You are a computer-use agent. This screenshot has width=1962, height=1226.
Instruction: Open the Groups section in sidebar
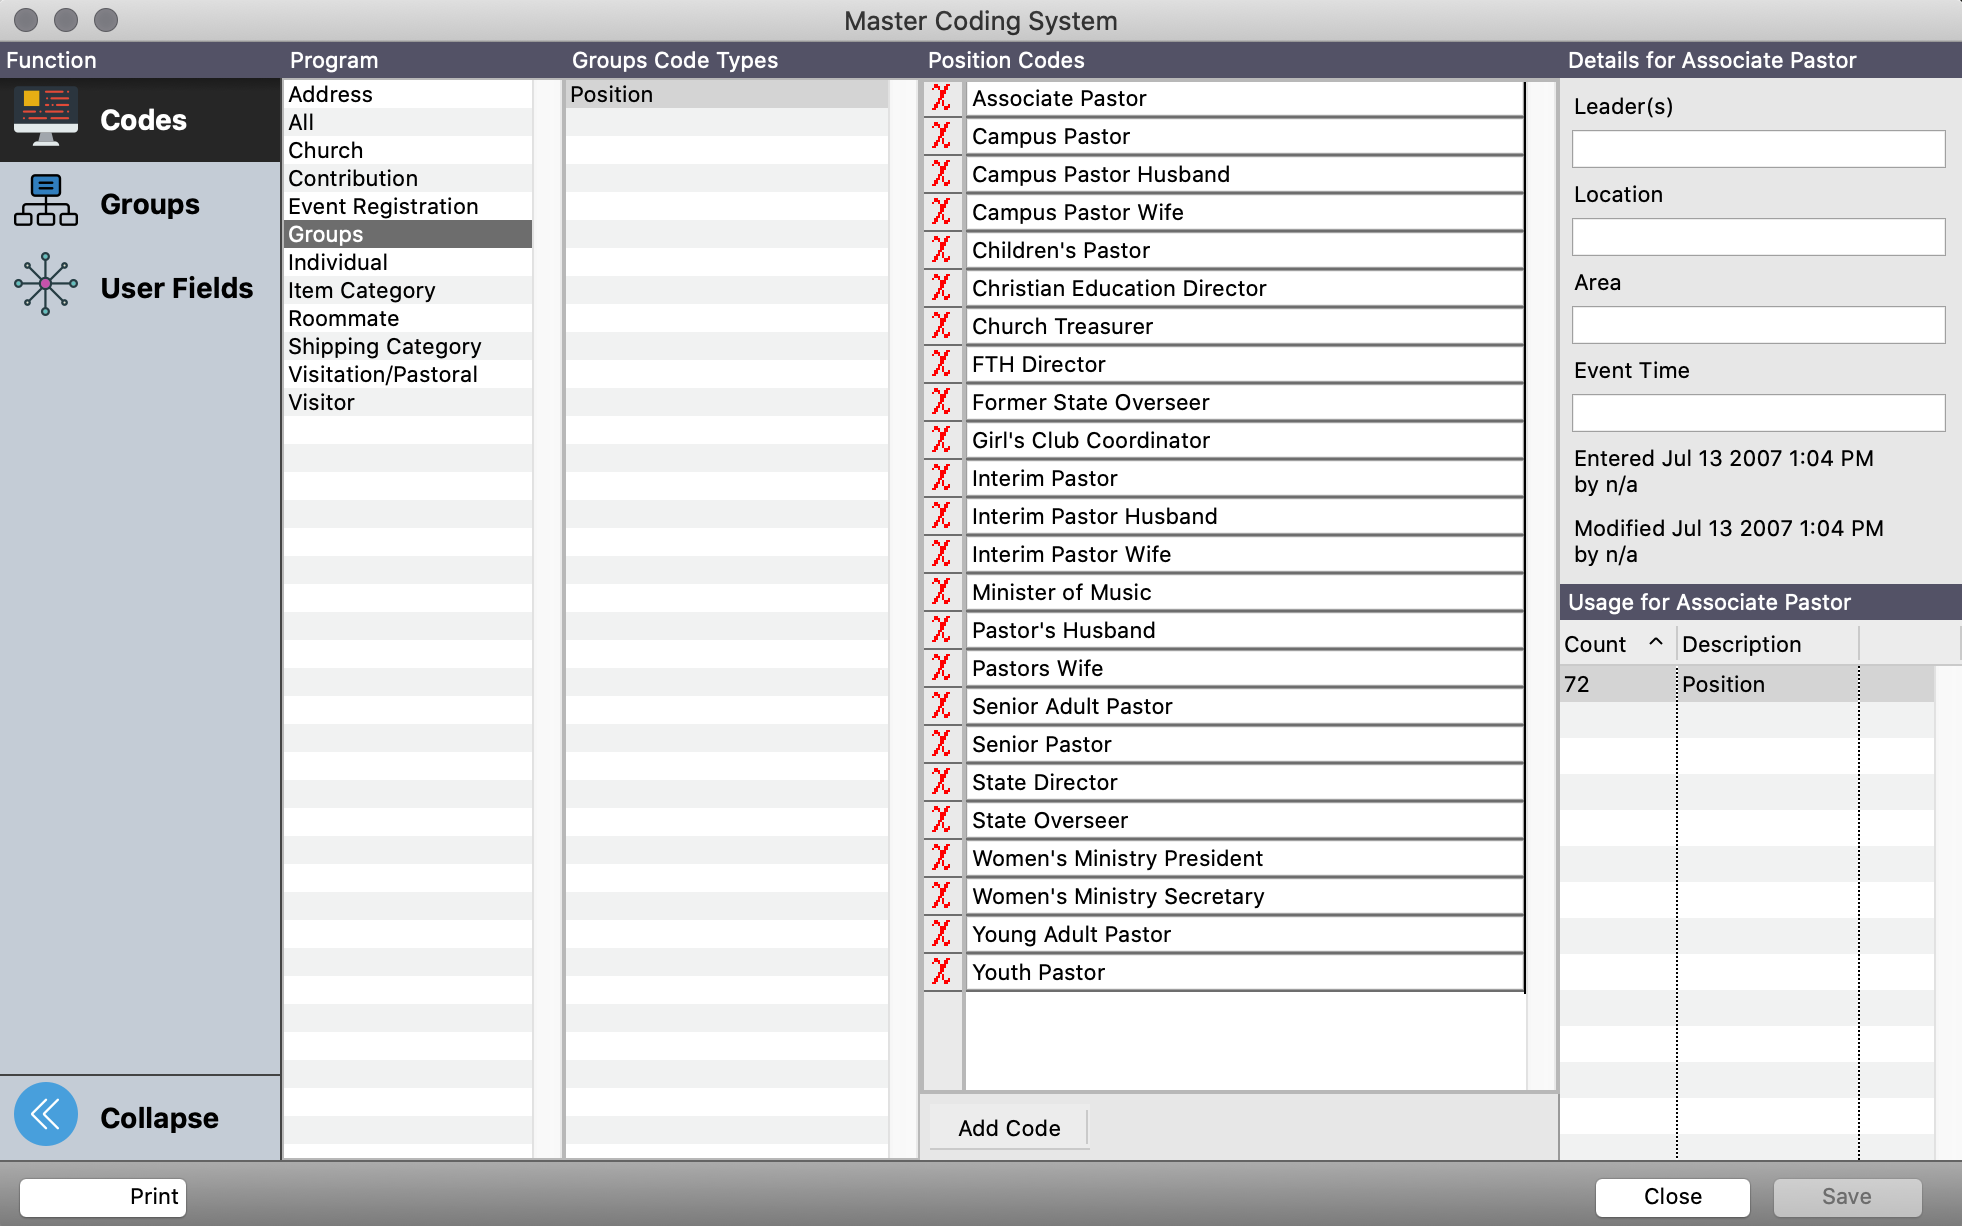point(148,204)
